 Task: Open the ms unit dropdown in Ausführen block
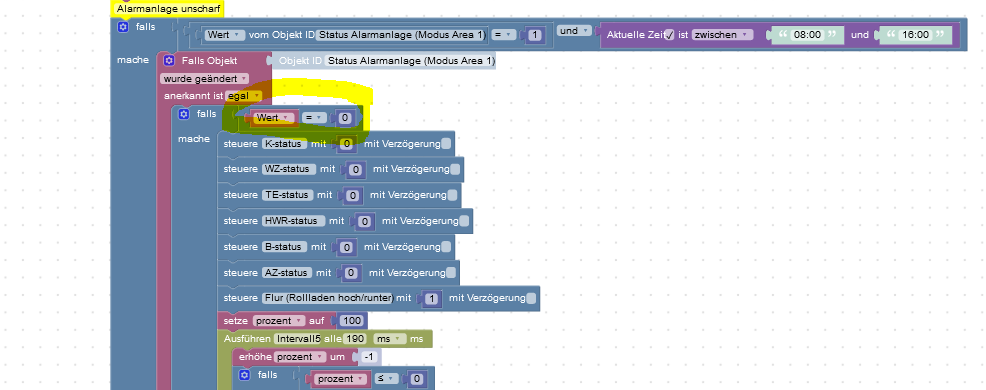[390, 339]
